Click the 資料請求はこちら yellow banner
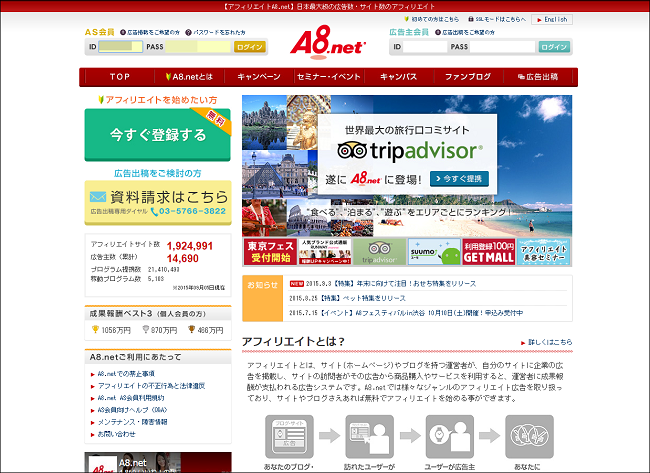This screenshot has width=650, height=473. coord(158,202)
